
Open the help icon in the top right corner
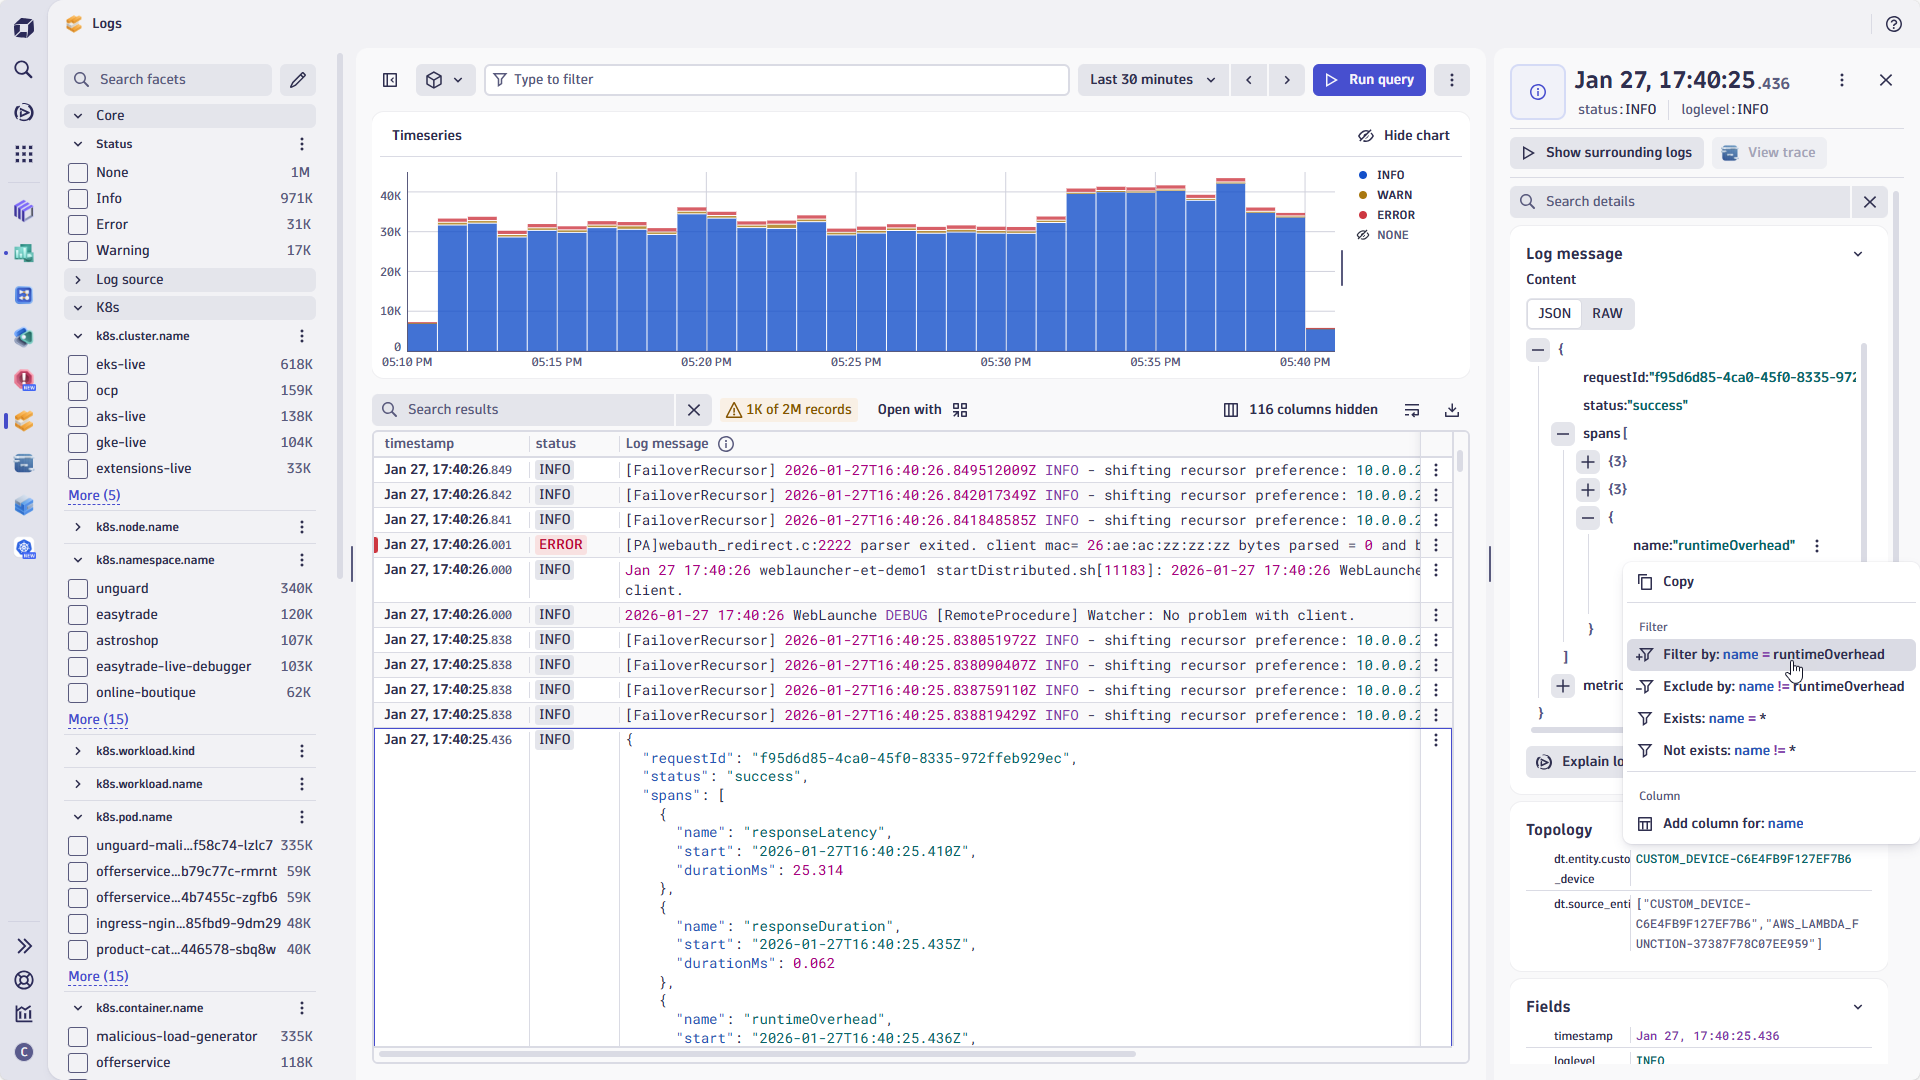click(x=1894, y=23)
